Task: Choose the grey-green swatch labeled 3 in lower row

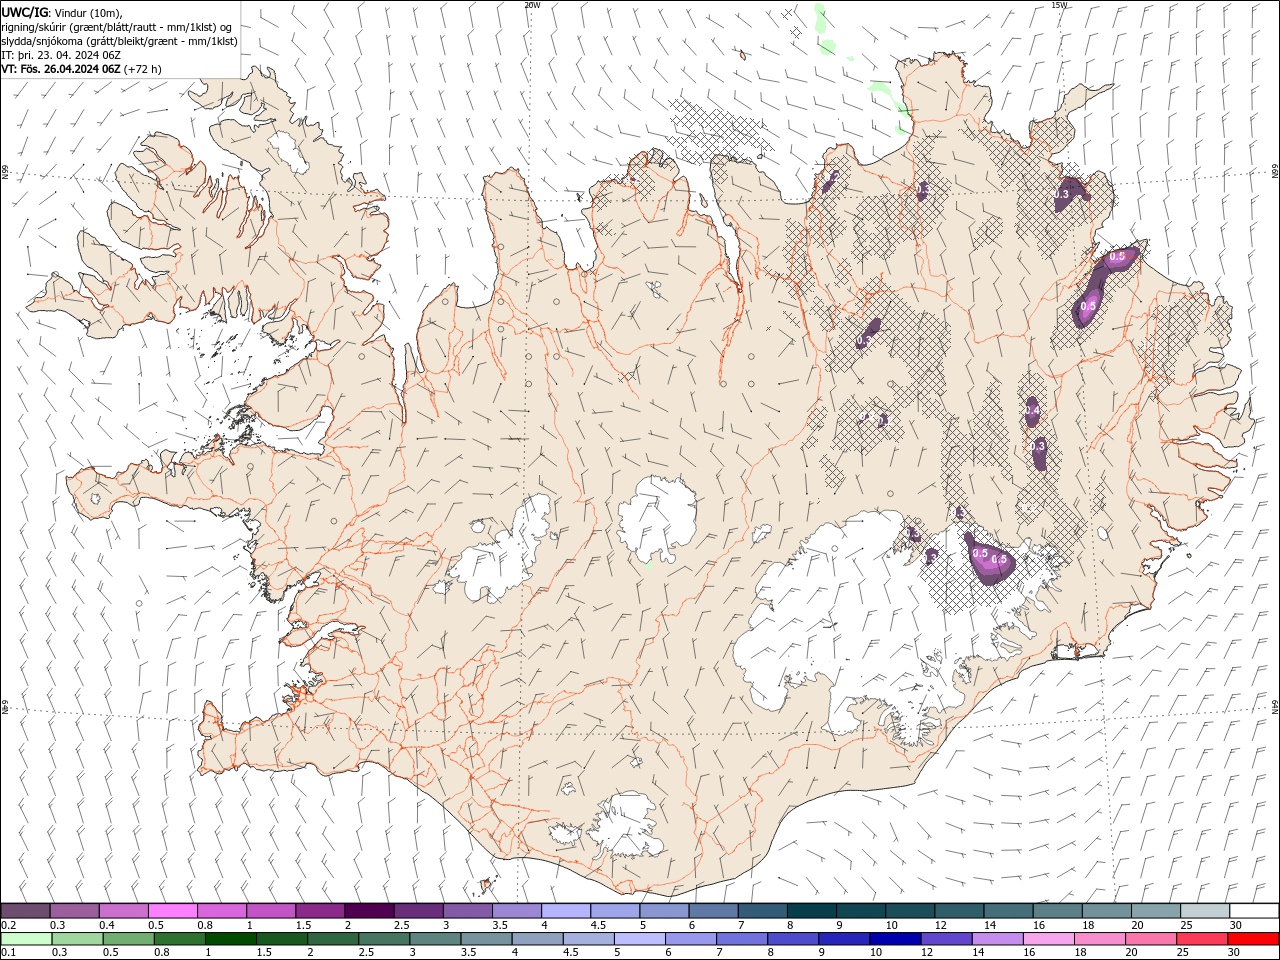Action: tap(434, 939)
